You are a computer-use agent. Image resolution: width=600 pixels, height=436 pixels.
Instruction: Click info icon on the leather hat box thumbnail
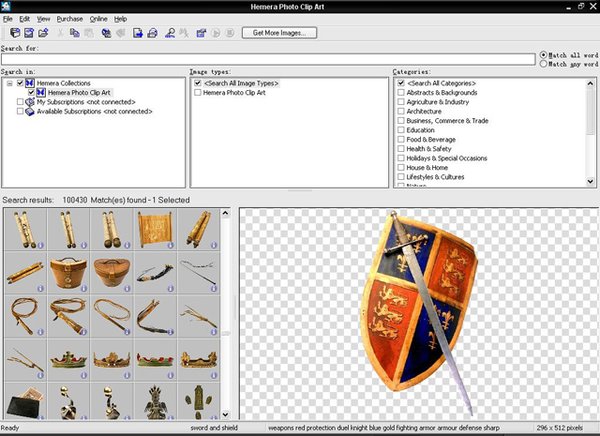point(84,289)
